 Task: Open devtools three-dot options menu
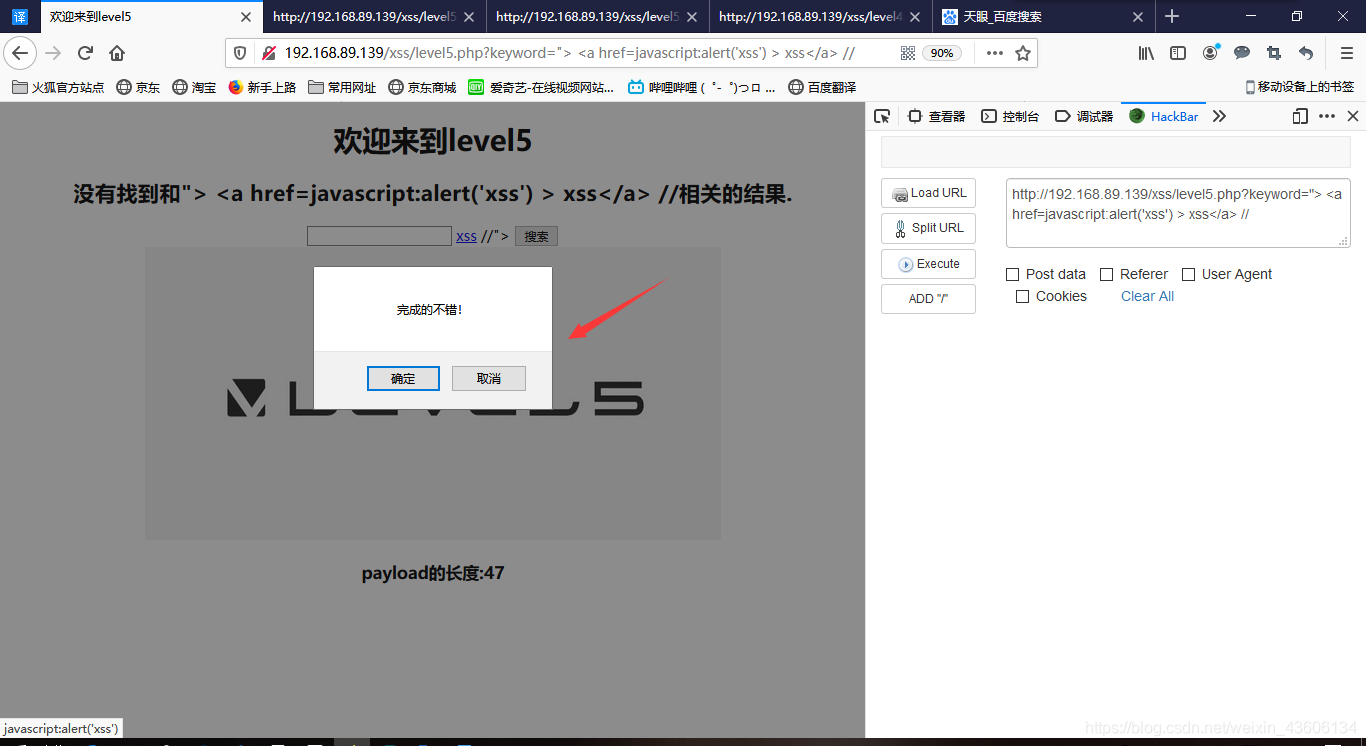click(1327, 117)
